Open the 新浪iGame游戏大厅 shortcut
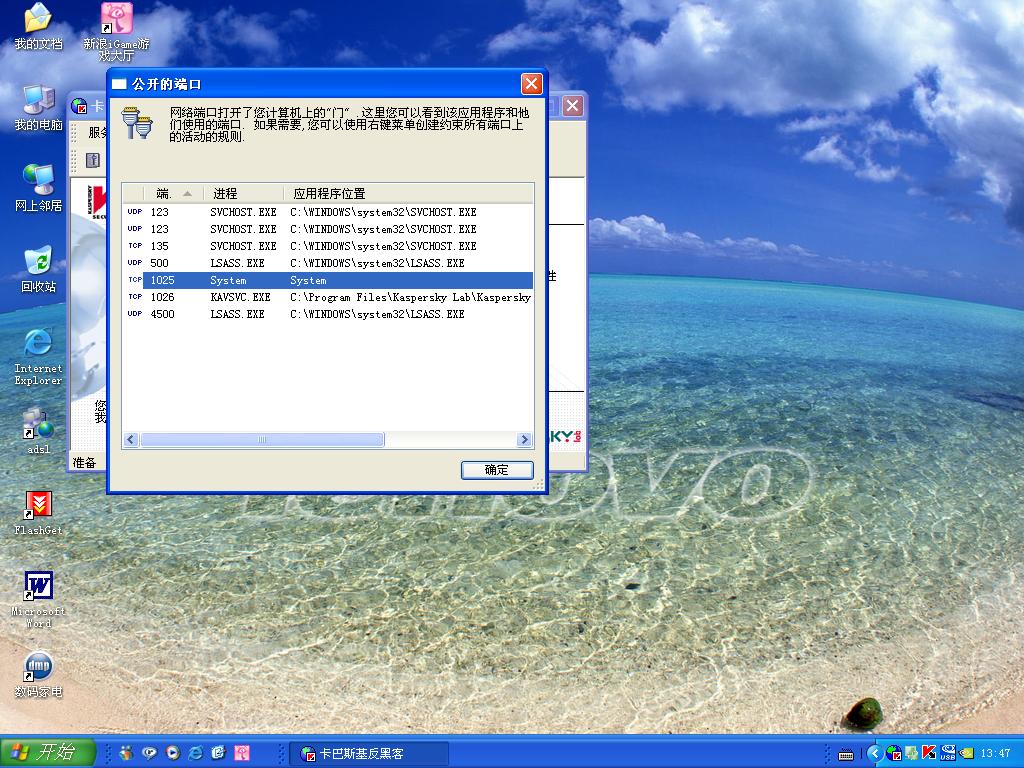 [x=116, y=31]
